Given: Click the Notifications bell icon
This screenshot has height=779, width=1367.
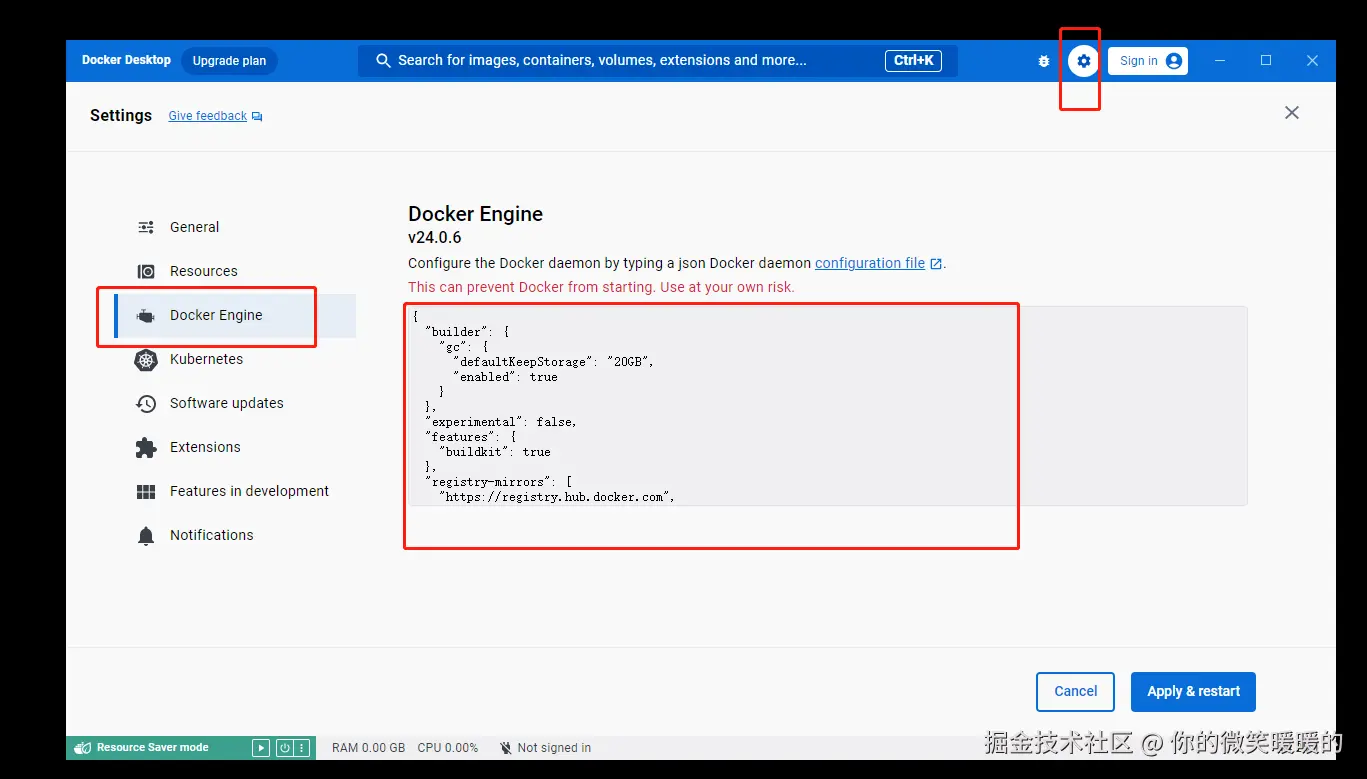Looking at the screenshot, I should (146, 536).
